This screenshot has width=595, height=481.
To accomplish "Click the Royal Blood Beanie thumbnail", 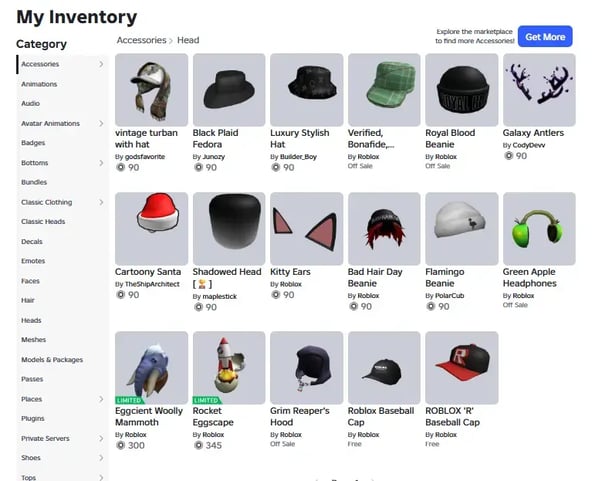I will point(461,90).
